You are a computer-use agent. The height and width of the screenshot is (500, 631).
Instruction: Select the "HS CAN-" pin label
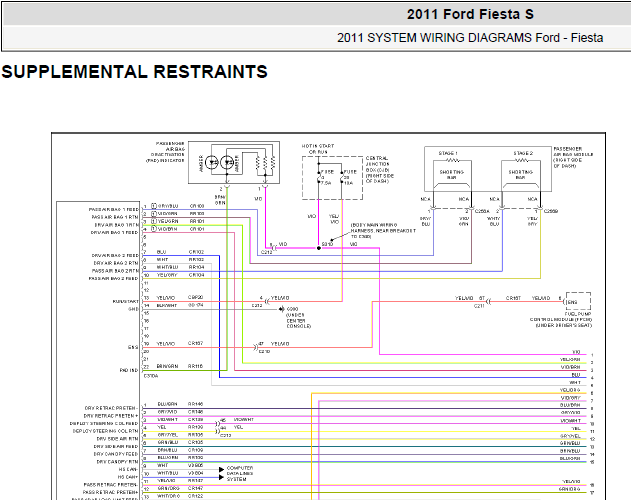pos(128,469)
